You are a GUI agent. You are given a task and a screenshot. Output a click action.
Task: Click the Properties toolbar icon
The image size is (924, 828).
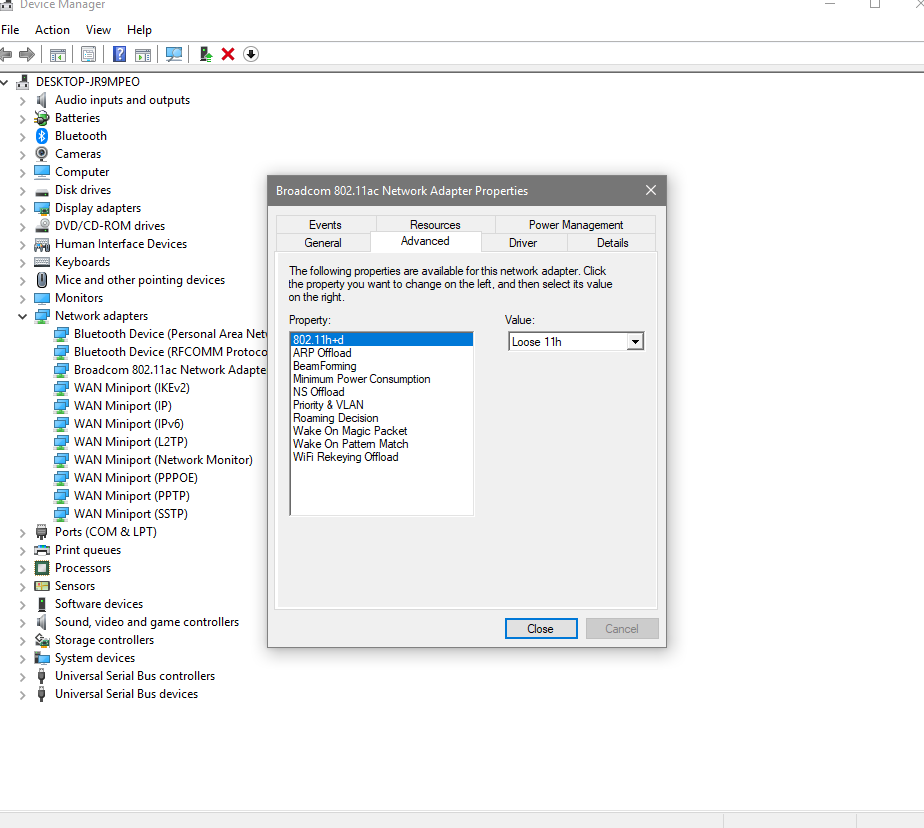point(88,55)
